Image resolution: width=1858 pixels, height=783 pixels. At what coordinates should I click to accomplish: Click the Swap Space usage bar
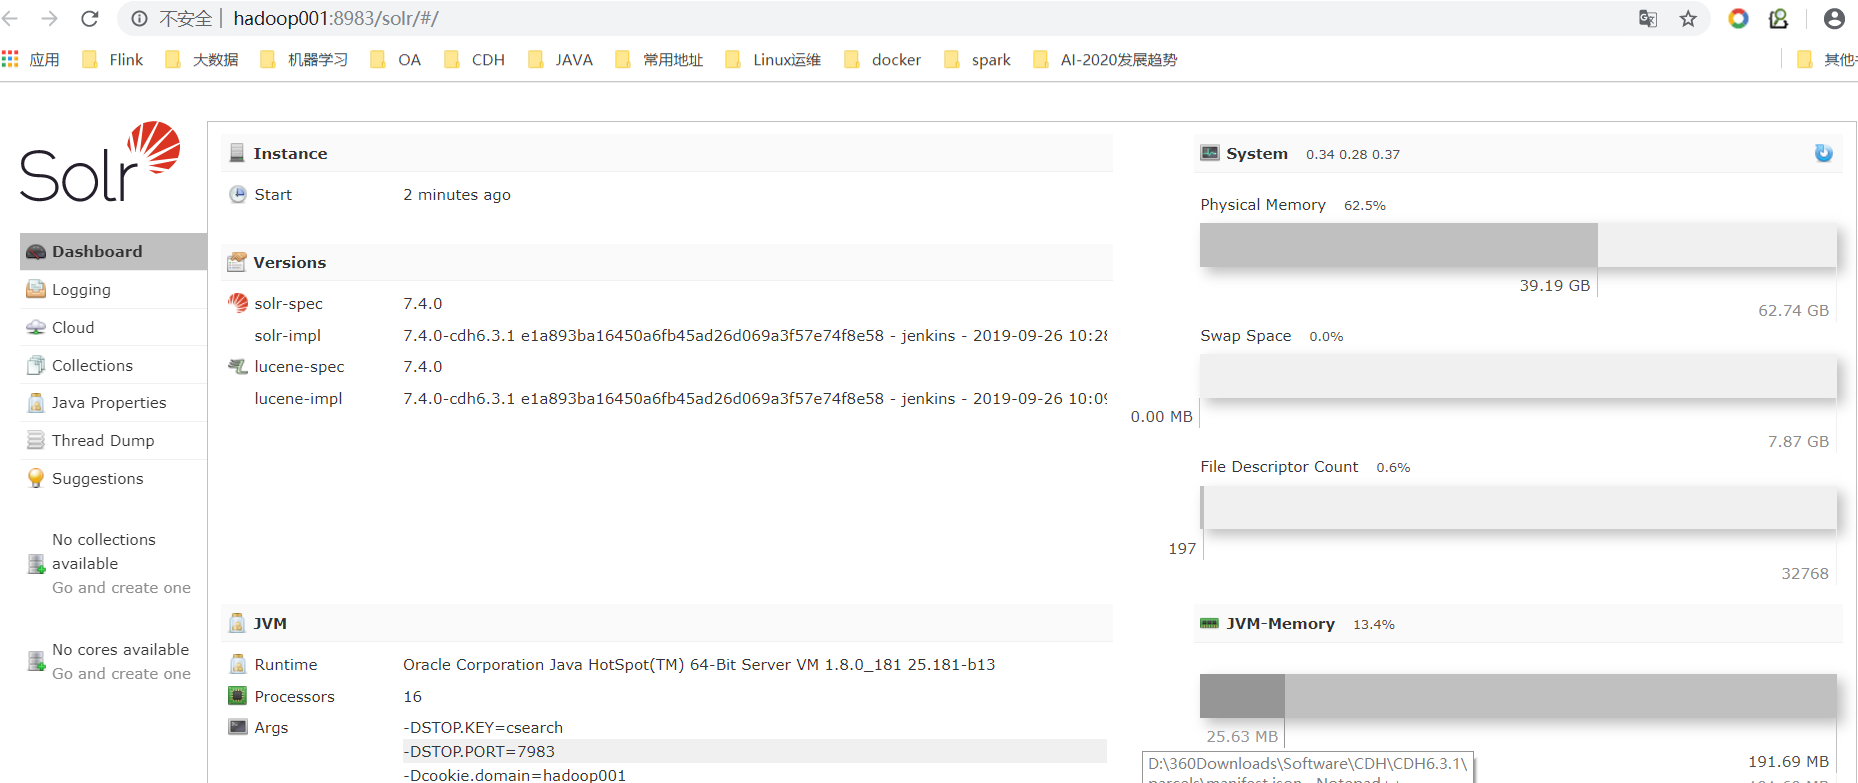1518,376
